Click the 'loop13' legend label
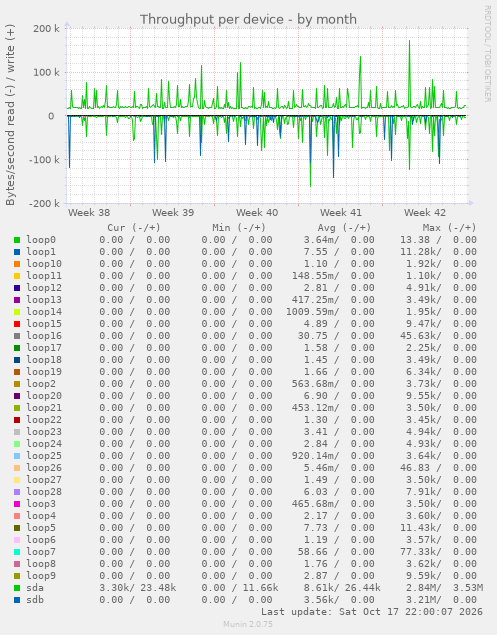Screen dimensions: 497x635 [x=44, y=300]
